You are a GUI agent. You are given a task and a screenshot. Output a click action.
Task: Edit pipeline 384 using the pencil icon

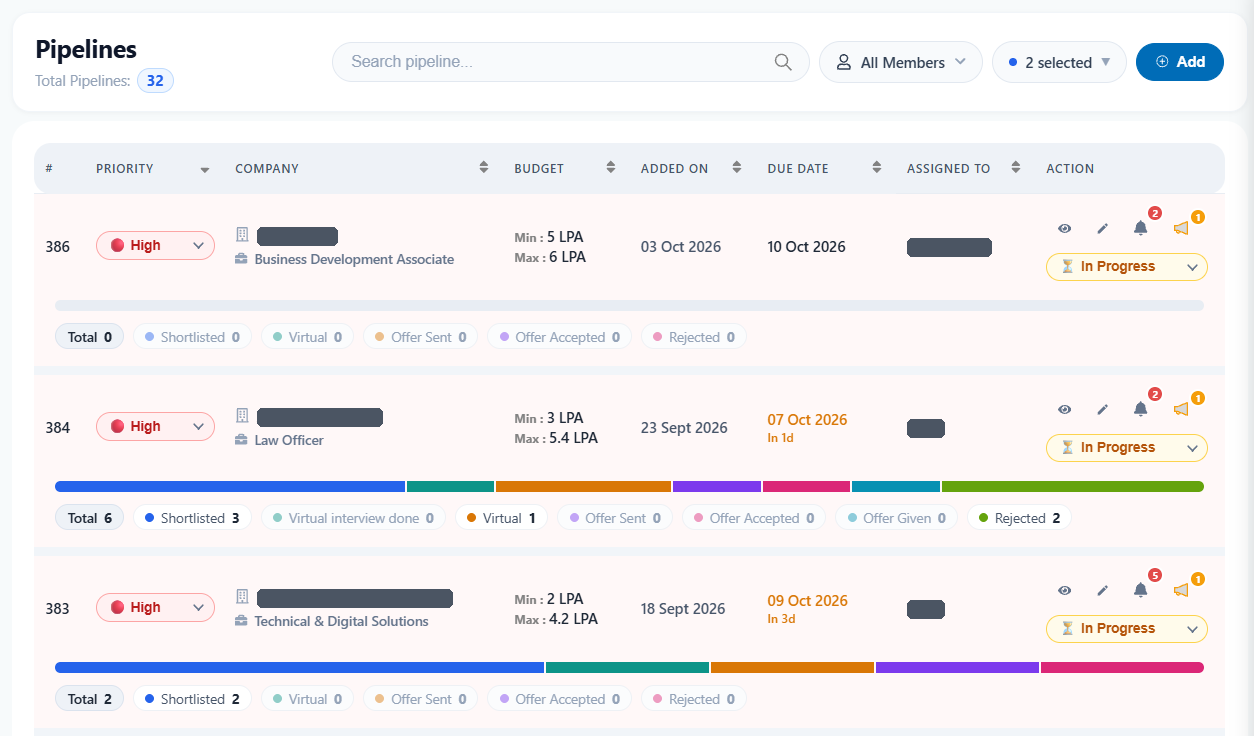point(1103,409)
